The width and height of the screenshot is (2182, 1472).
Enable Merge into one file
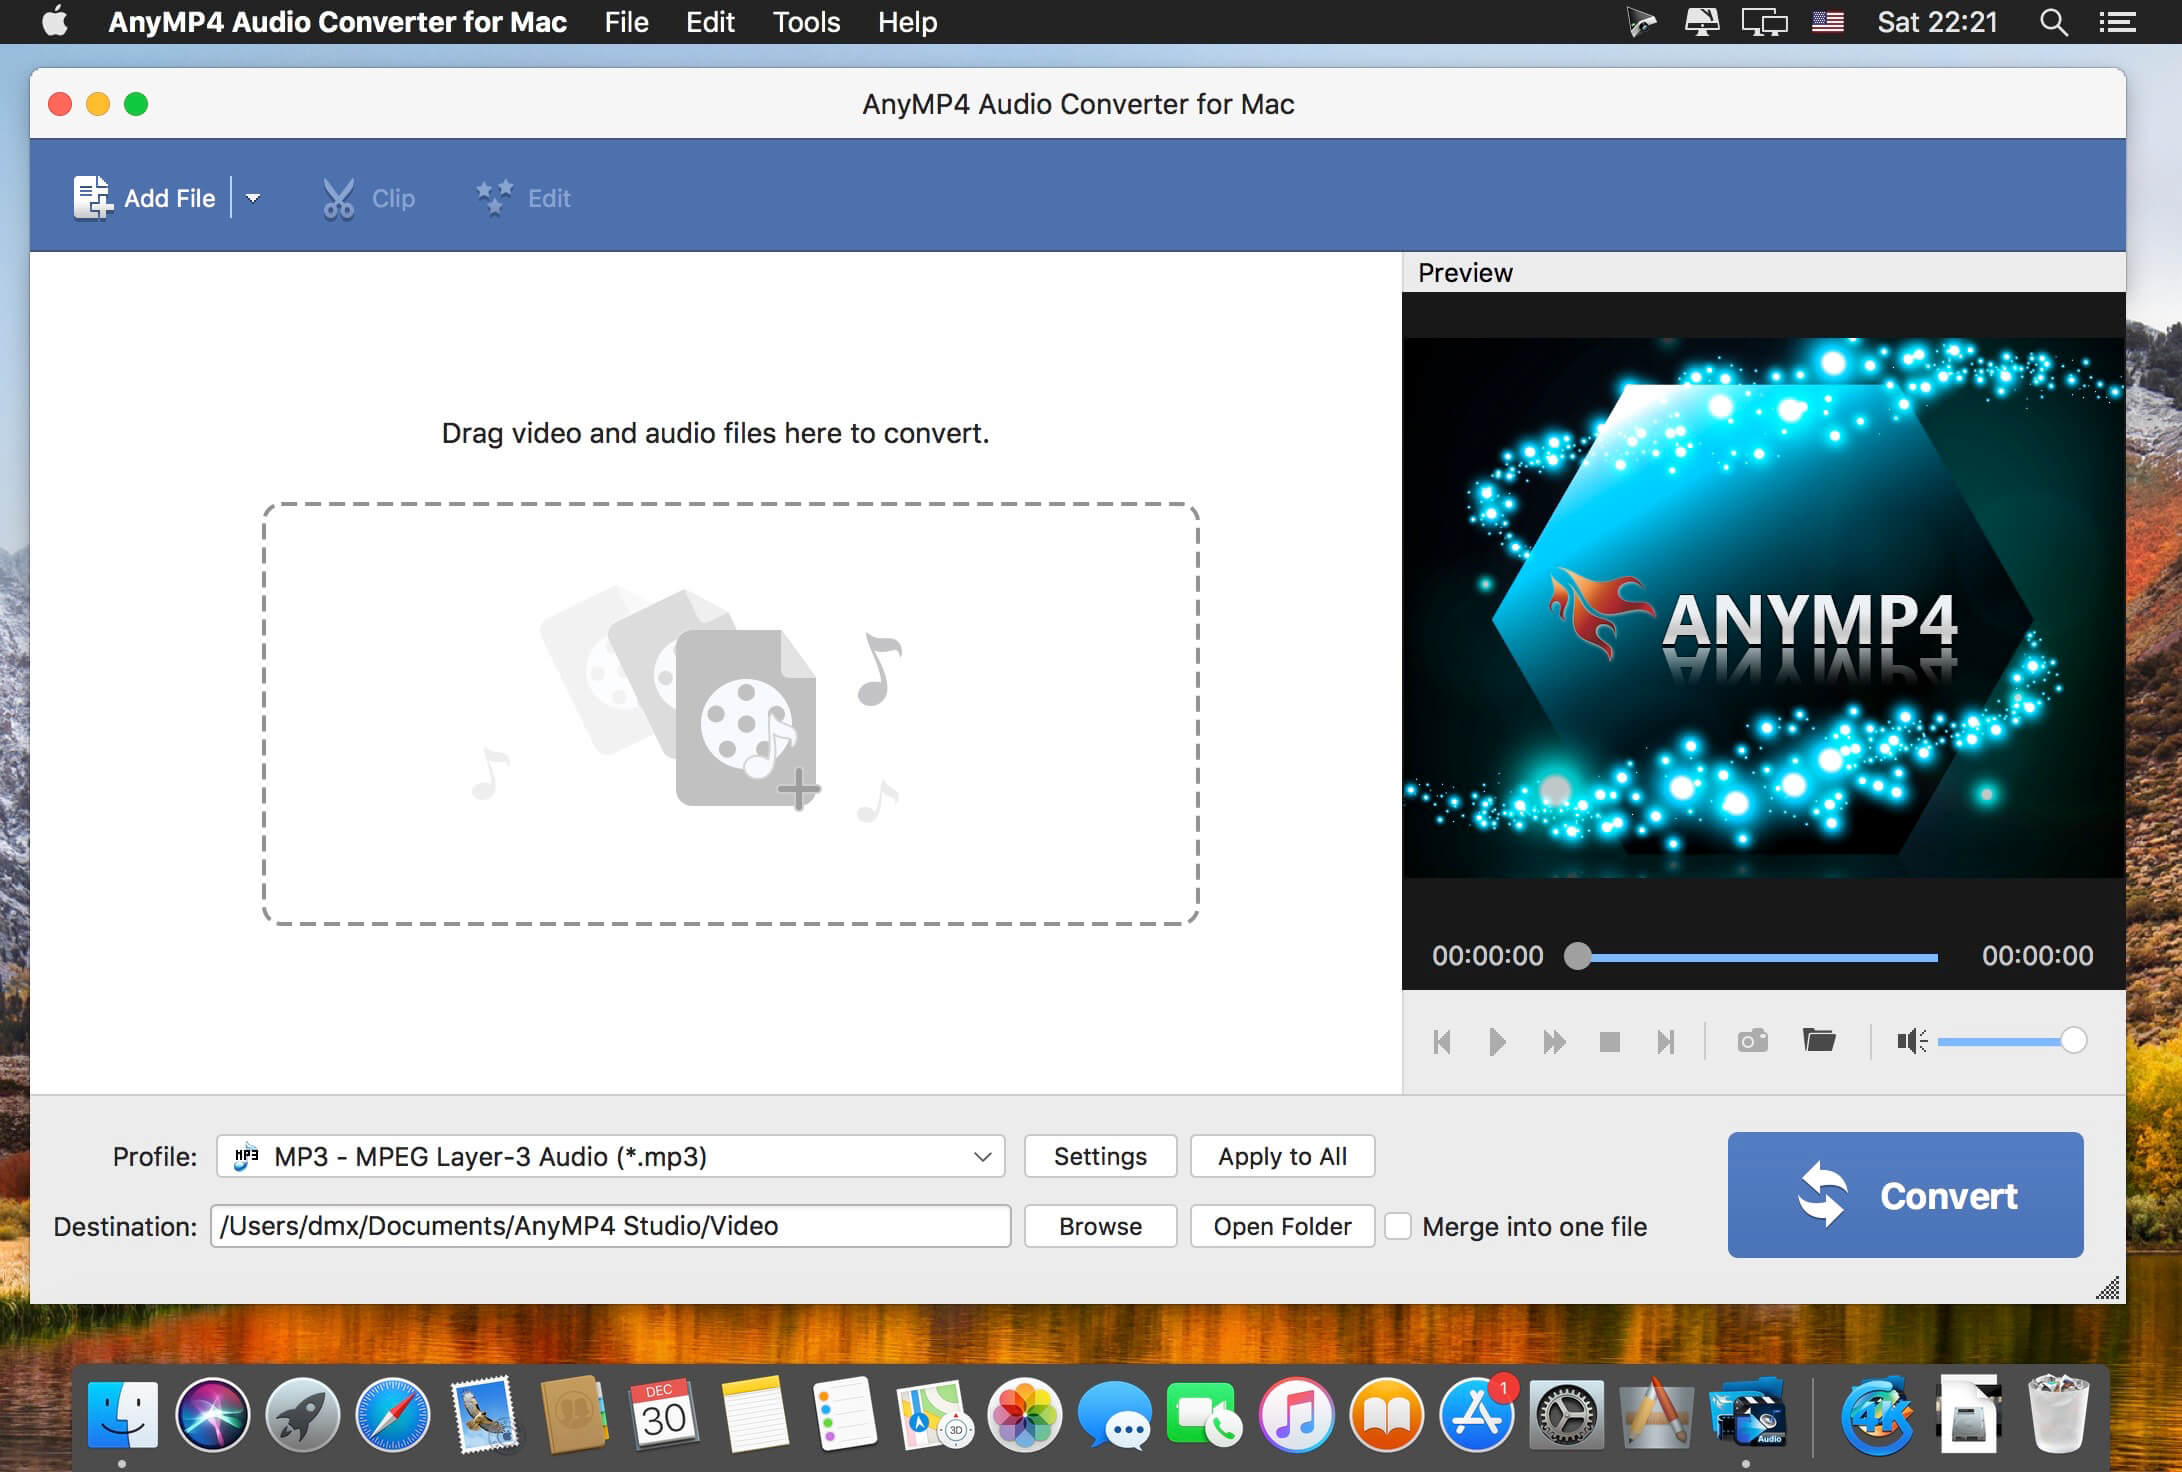(1399, 1226)
